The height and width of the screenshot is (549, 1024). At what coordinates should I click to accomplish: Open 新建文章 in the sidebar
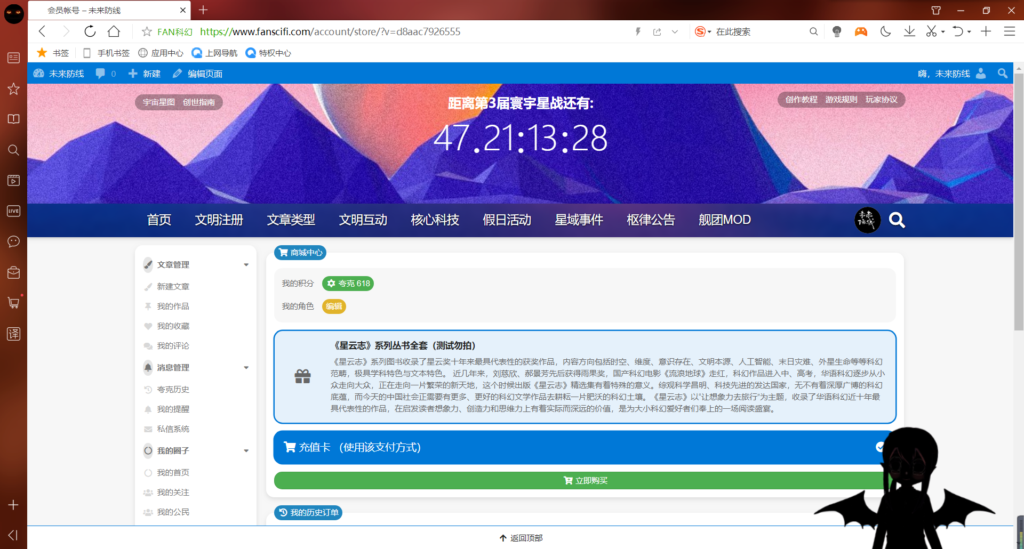pyautogui.click(x=172, y=287)
